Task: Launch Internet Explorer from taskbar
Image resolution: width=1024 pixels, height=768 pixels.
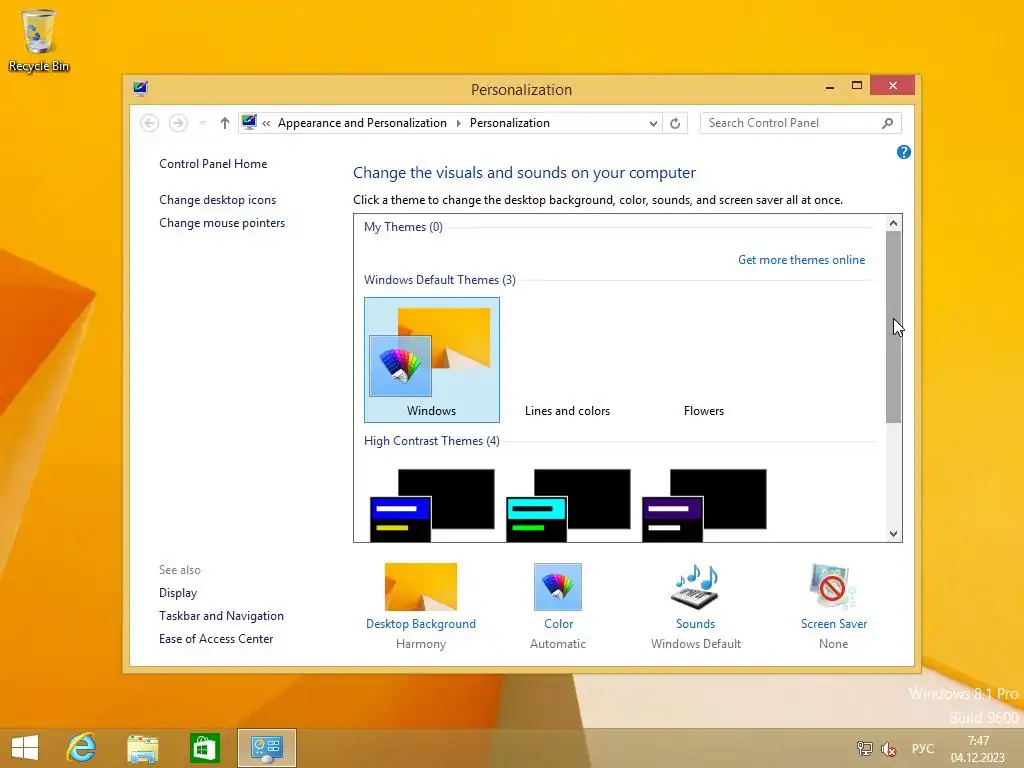Action: (82, 748)
